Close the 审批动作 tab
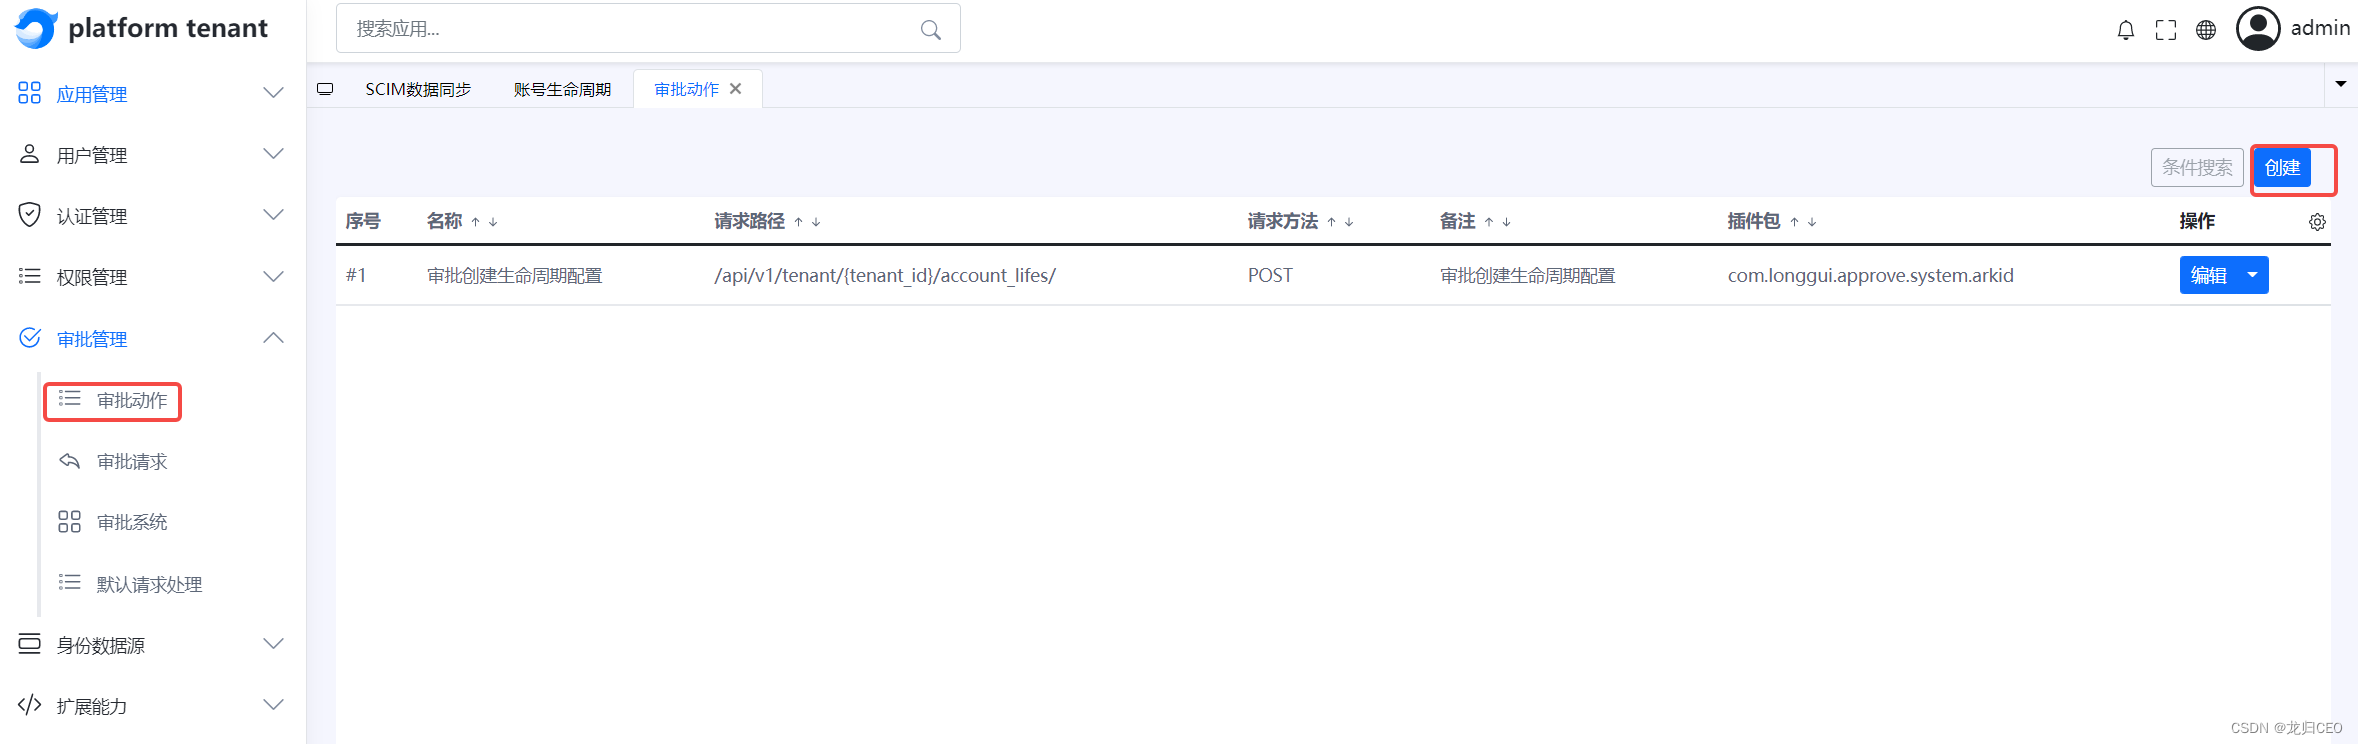The width and height of the screenshot is (2358, 744). [x=736, y=89]
